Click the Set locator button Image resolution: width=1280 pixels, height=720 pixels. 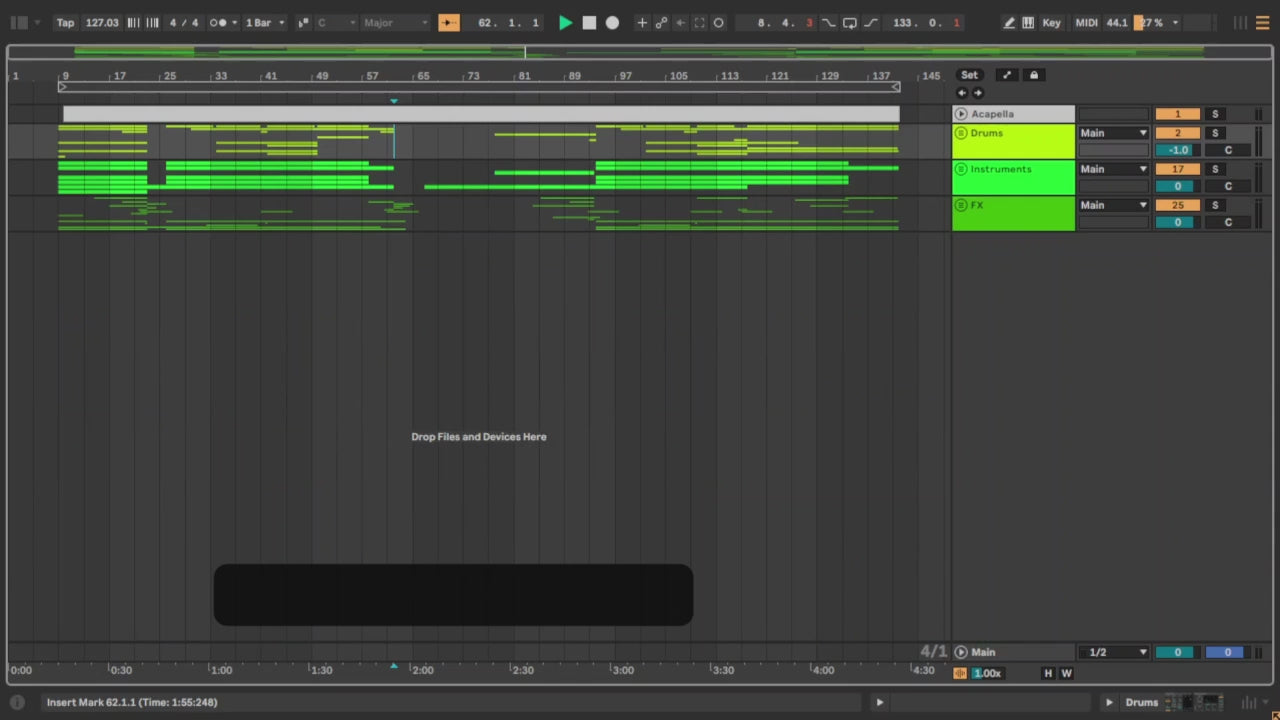pos(969,75)
